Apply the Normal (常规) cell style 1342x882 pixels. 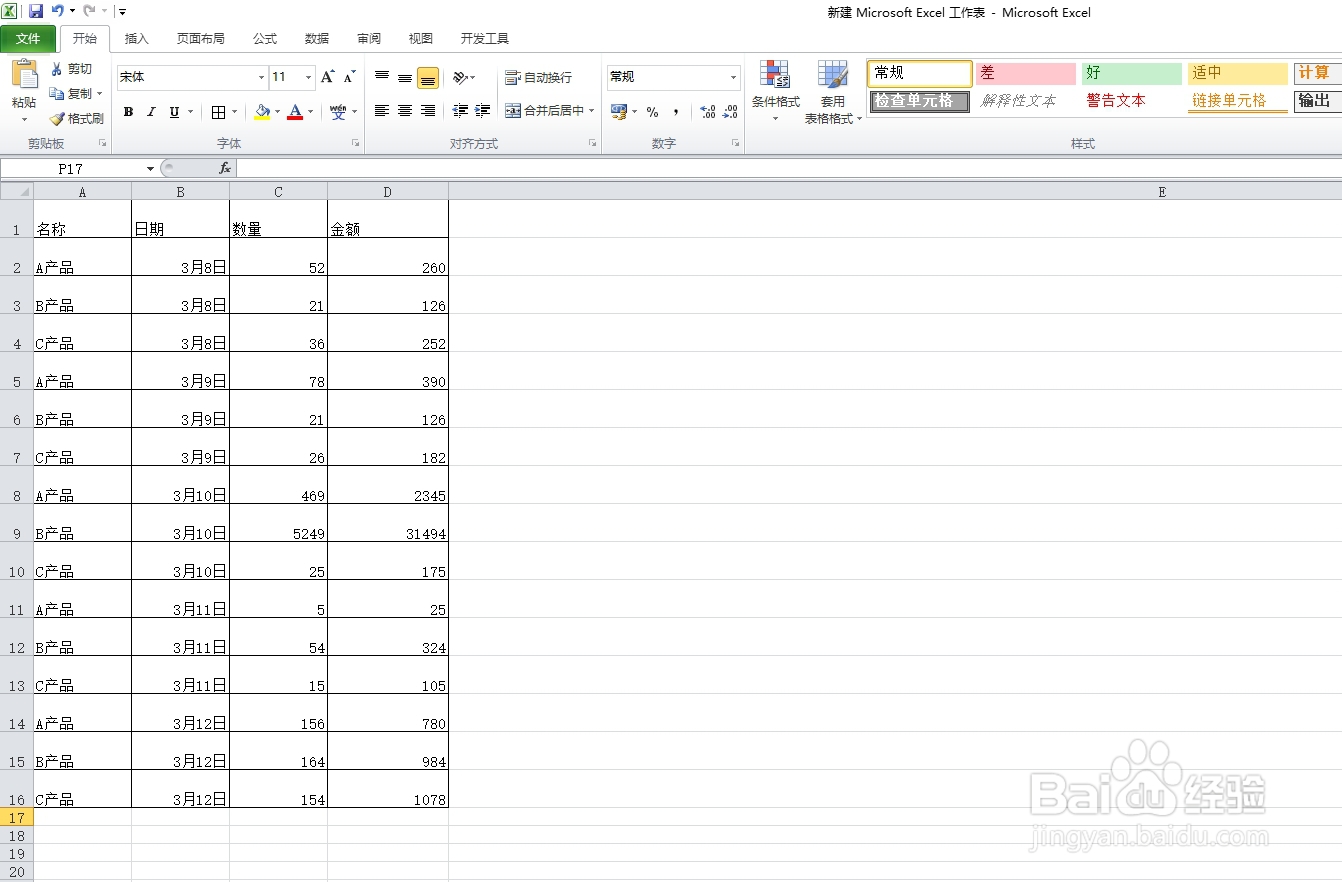tap(920, 73)
